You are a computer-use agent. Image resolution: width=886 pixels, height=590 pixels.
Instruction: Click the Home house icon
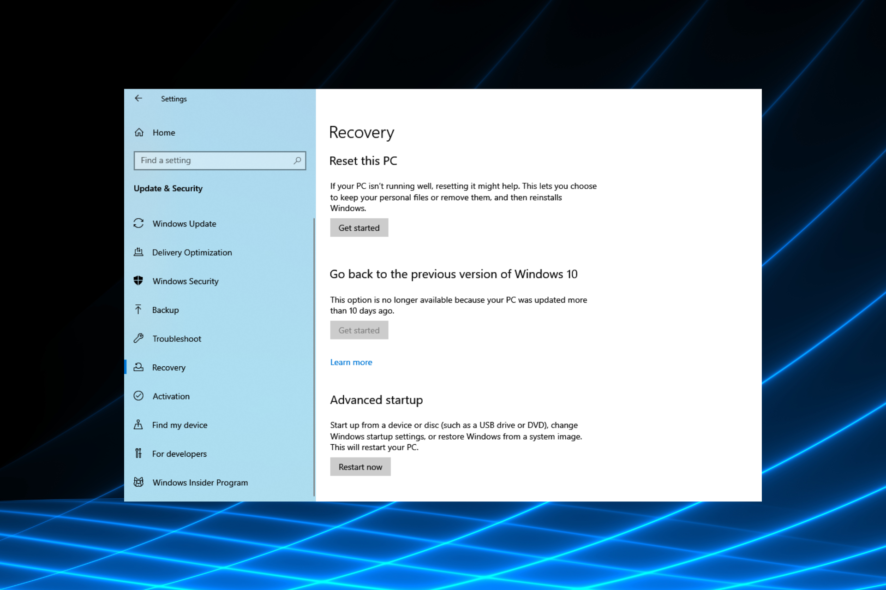point(139,132)
